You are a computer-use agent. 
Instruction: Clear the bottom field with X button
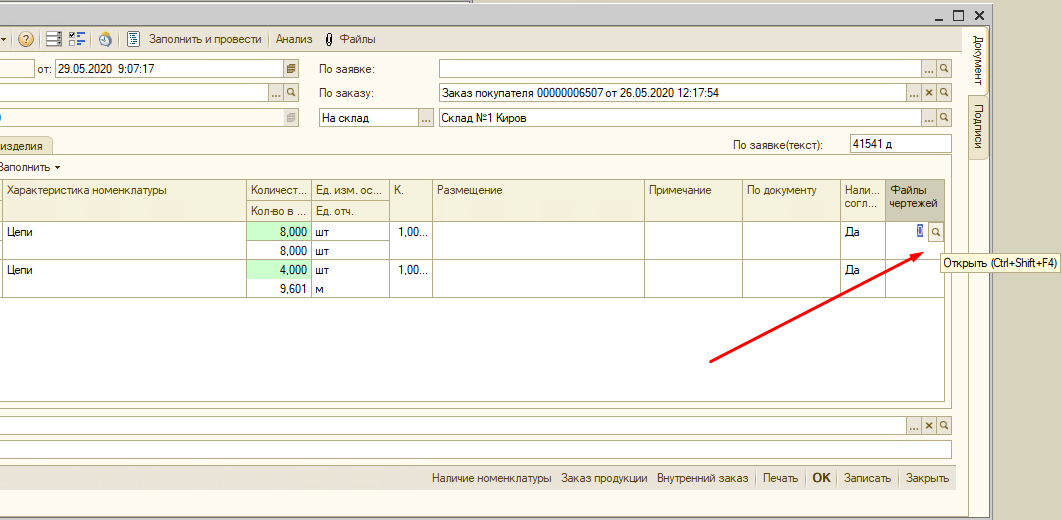point(929,425)
